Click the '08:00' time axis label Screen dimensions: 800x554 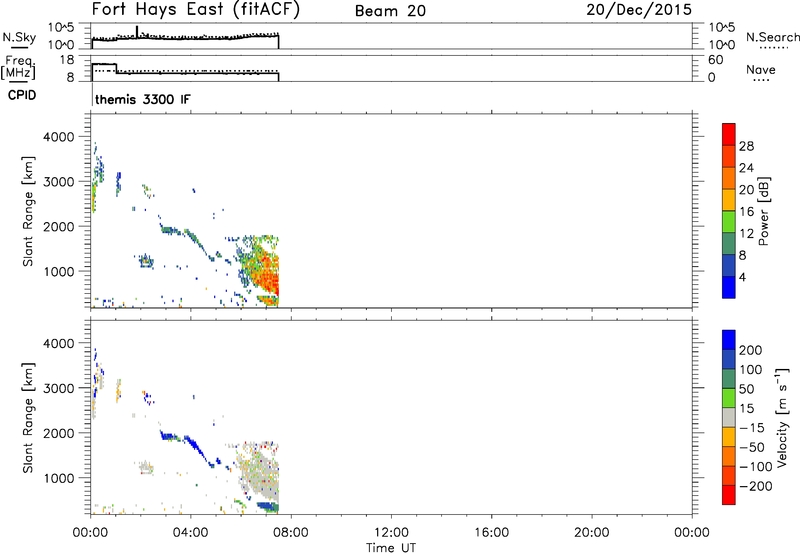291,533
